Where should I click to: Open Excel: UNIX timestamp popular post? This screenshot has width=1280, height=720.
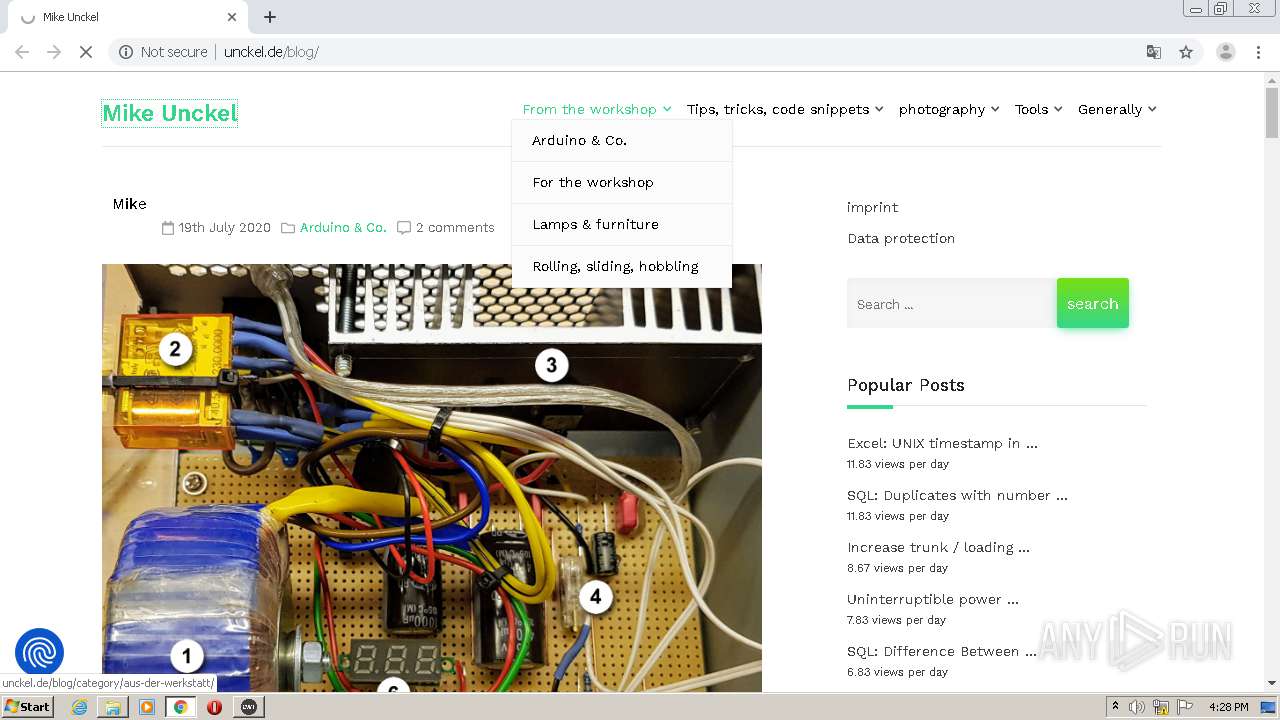click(942, 443)
